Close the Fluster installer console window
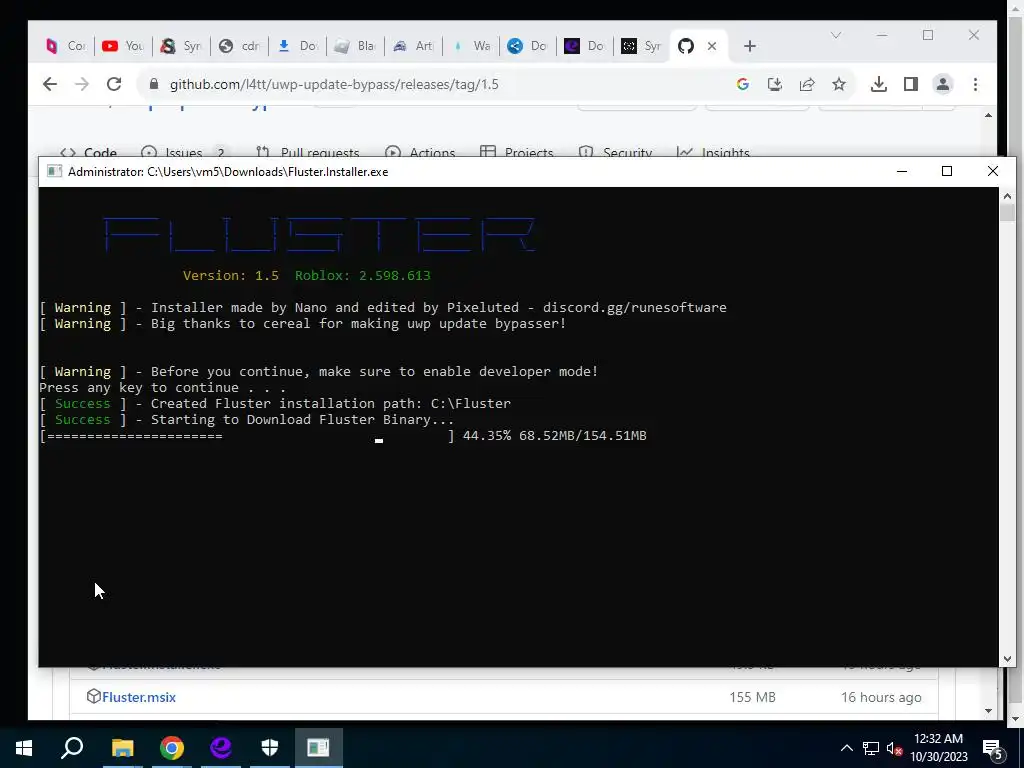Image resolution: width=1024 pixels, height=768 pixels. click(x=993, y=171)
